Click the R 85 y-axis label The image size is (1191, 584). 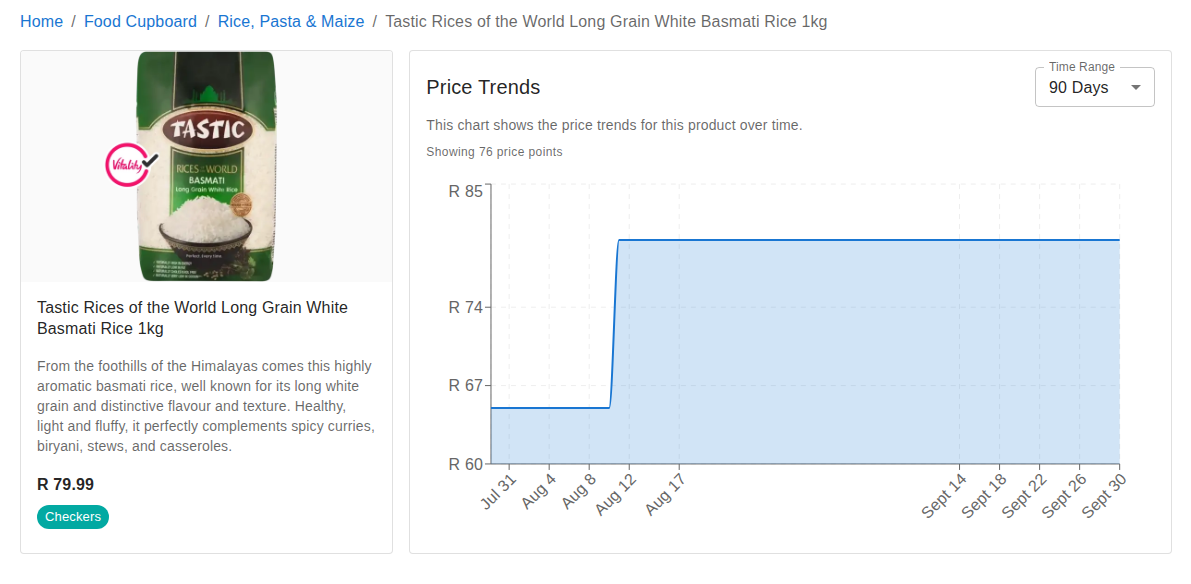pyautogui.click(x=465, y=190)
